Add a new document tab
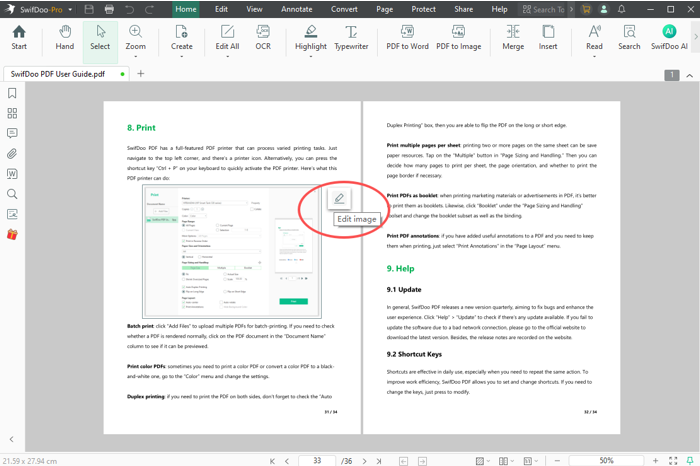The height and width of the screenshot is (466, 700). [141, 74]
